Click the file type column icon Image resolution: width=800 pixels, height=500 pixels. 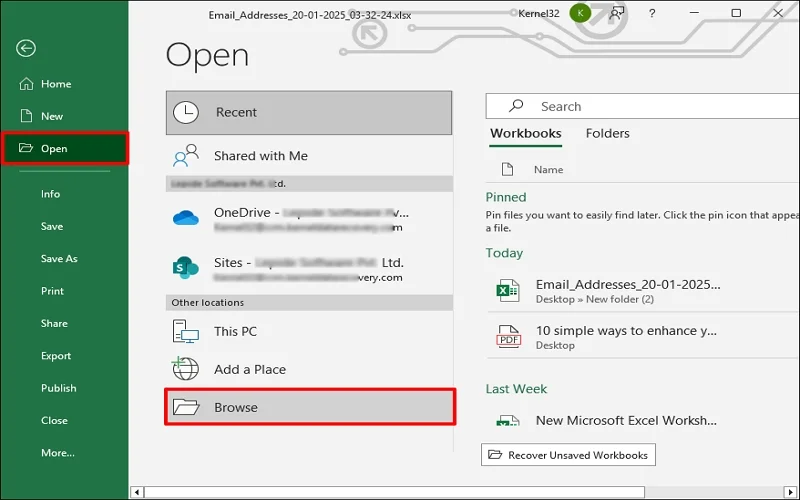[507, 169]
